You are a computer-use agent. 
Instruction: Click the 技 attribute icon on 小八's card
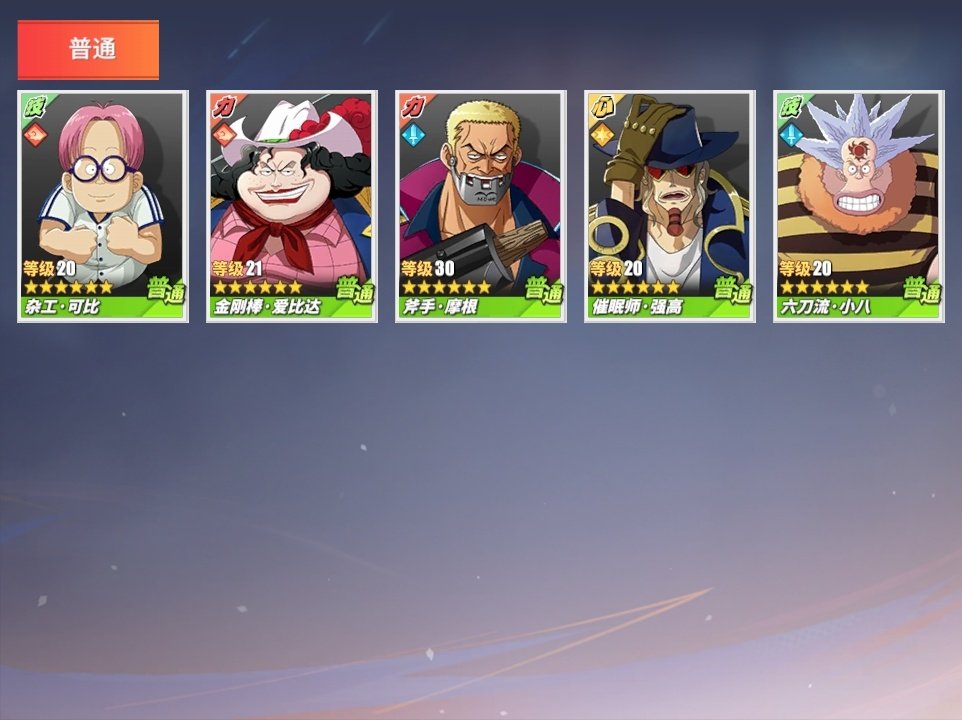click(790, 107)
